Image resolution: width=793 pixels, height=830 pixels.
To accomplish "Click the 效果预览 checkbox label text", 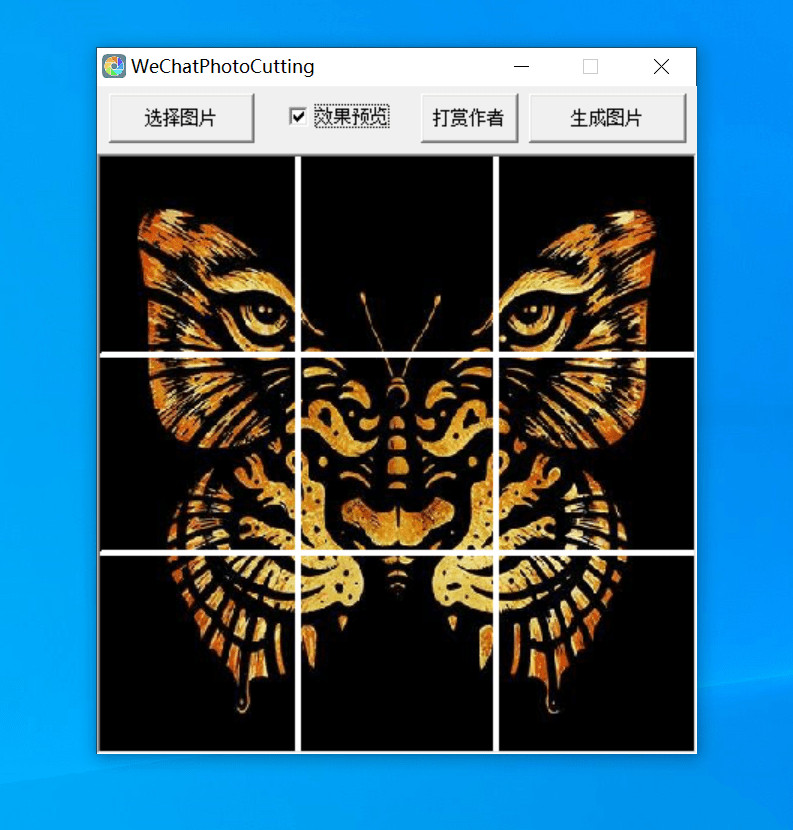I will 352,116.
